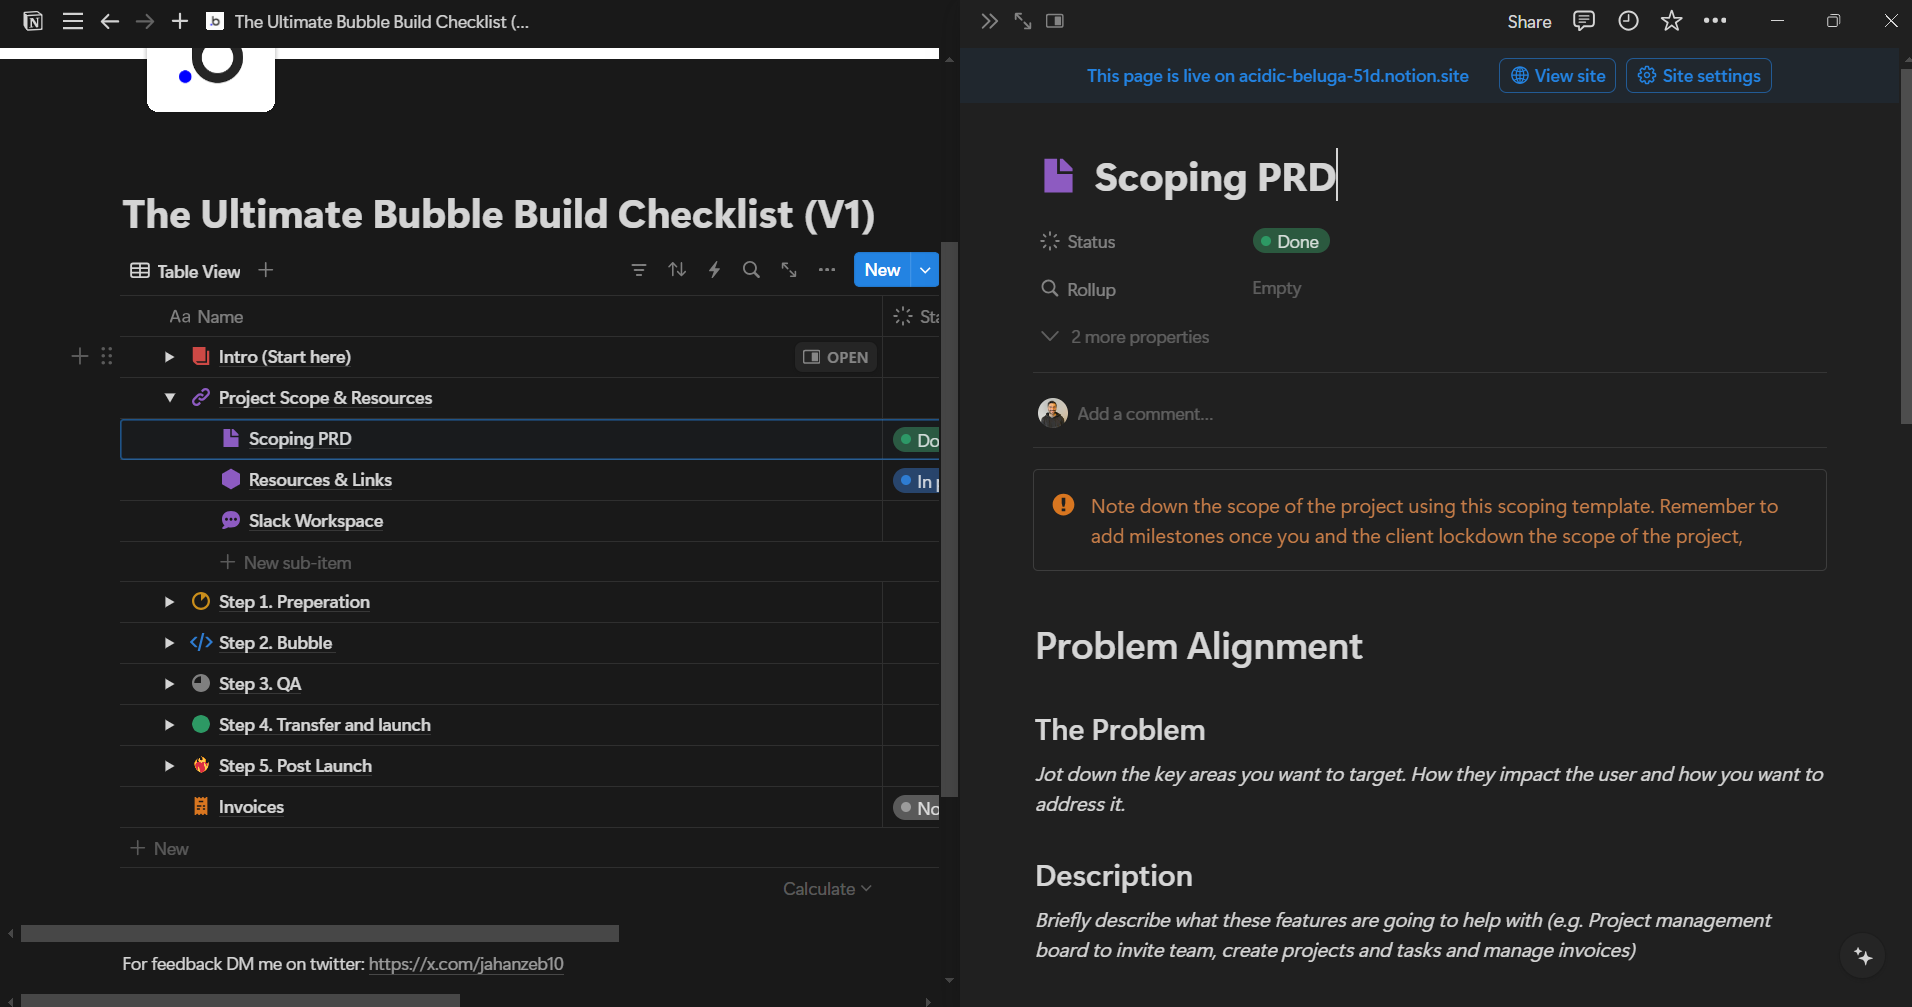The image size is (1912, 1007).
Task: Open Scoping PRD in full page
Action: tap(1022, 21)
